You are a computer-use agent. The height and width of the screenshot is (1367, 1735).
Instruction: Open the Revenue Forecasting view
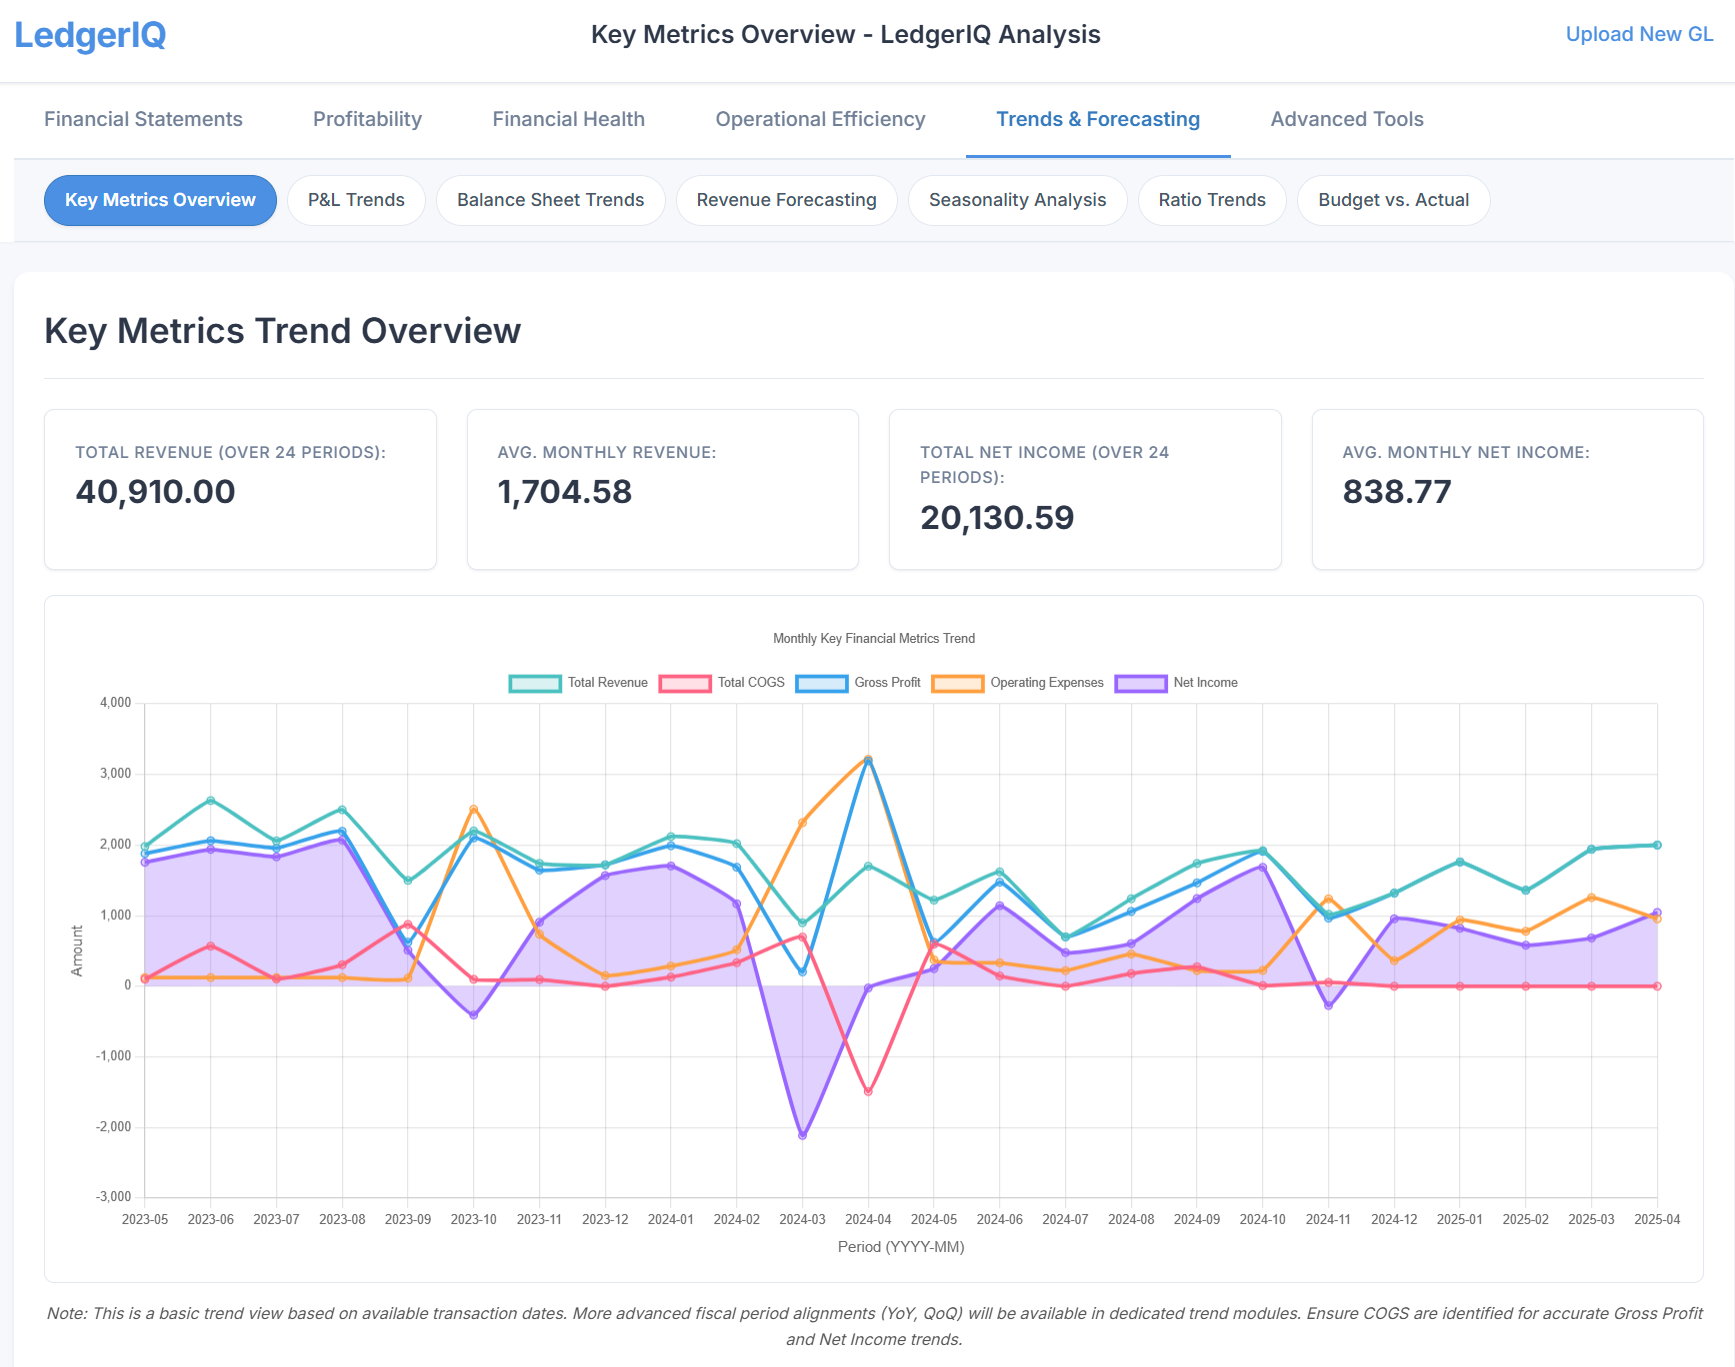pyautogui.click(x=786, y=200)
